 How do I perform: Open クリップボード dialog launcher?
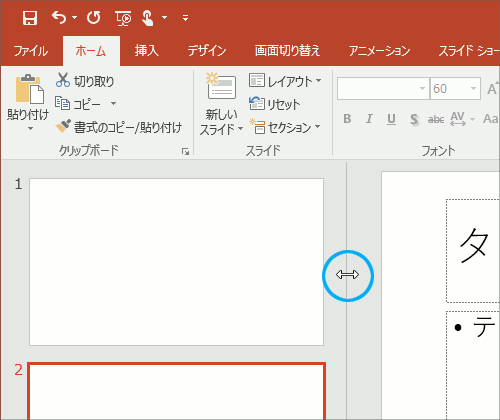[x=185, y=152]
